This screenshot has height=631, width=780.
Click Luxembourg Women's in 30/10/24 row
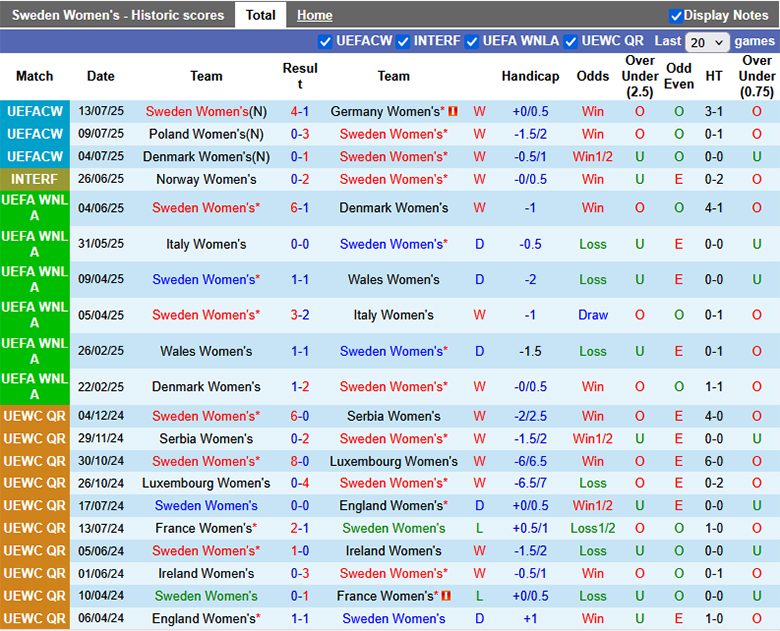pos(393,461)
